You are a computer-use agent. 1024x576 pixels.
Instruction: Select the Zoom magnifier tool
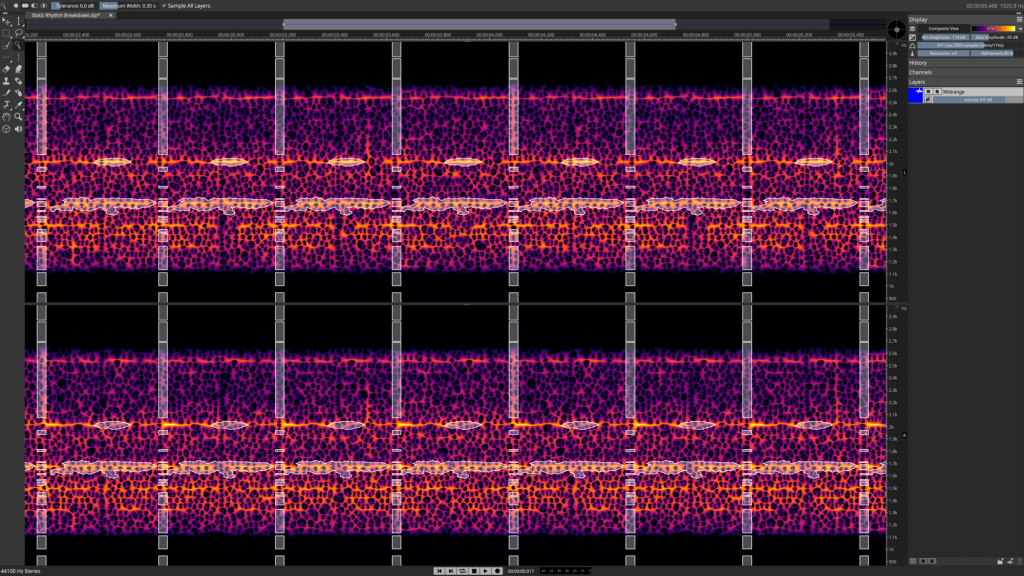18,117
